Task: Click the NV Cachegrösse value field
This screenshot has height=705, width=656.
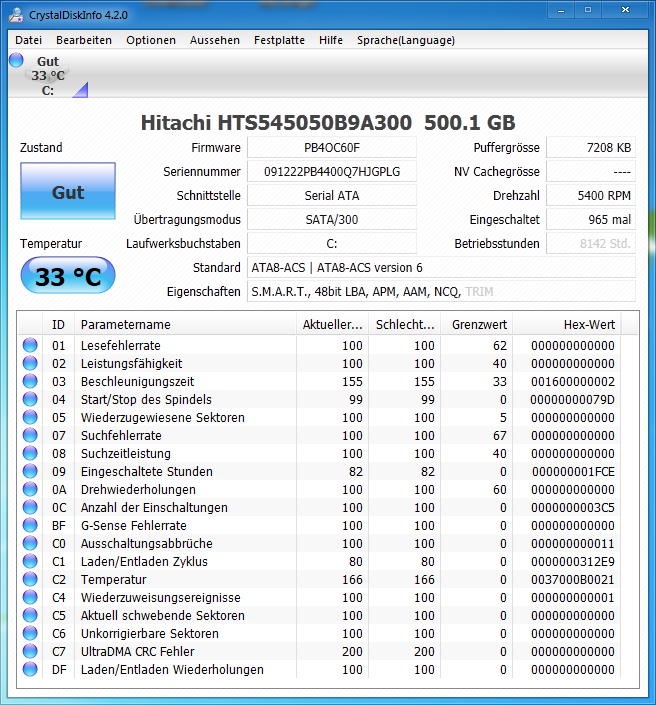Action: tap(591, 172)
